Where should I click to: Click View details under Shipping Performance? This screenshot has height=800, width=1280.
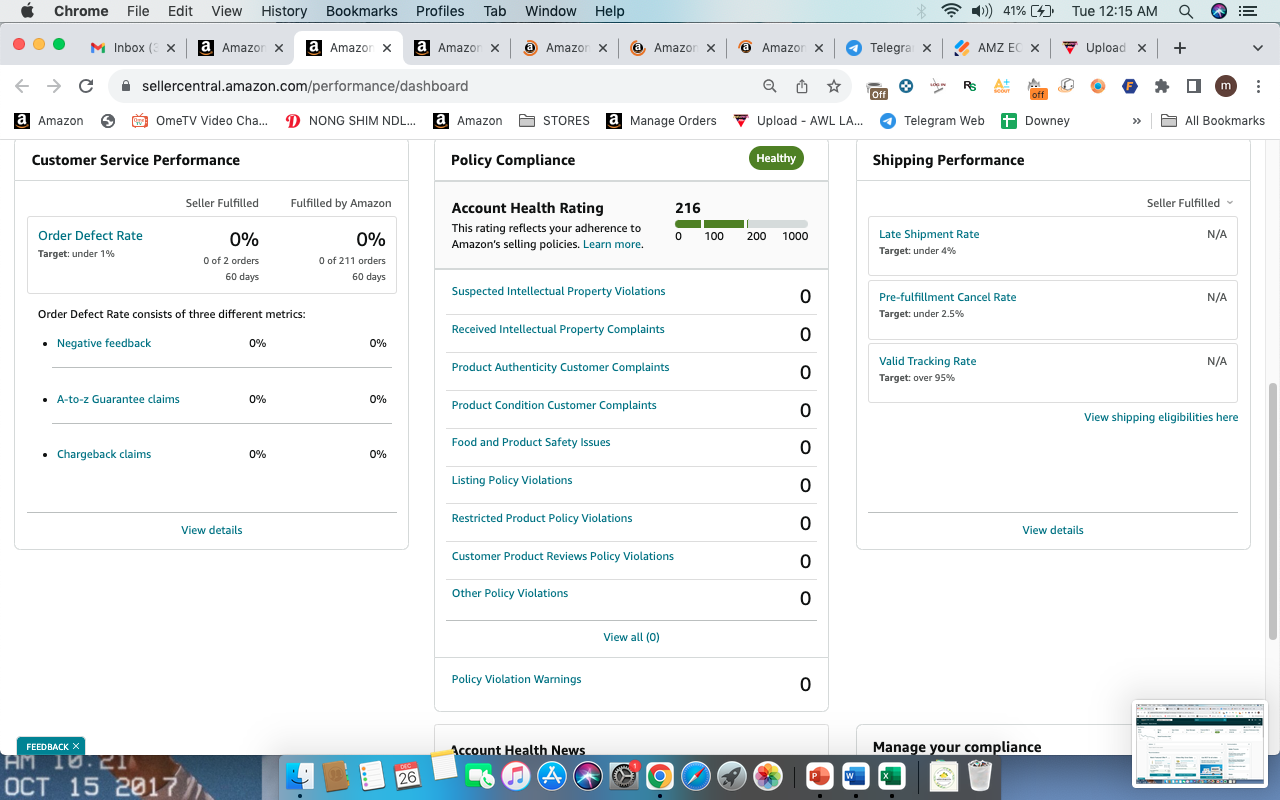click(x=1053, y=530)
